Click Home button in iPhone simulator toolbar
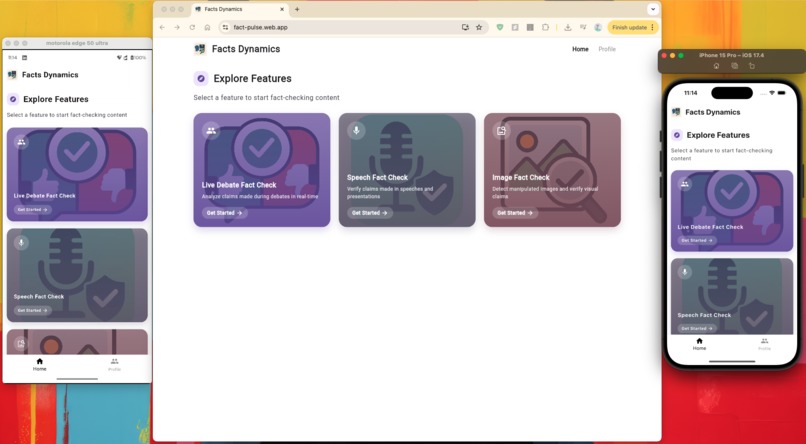Screen dimensions: 806x444 [717, 66]
